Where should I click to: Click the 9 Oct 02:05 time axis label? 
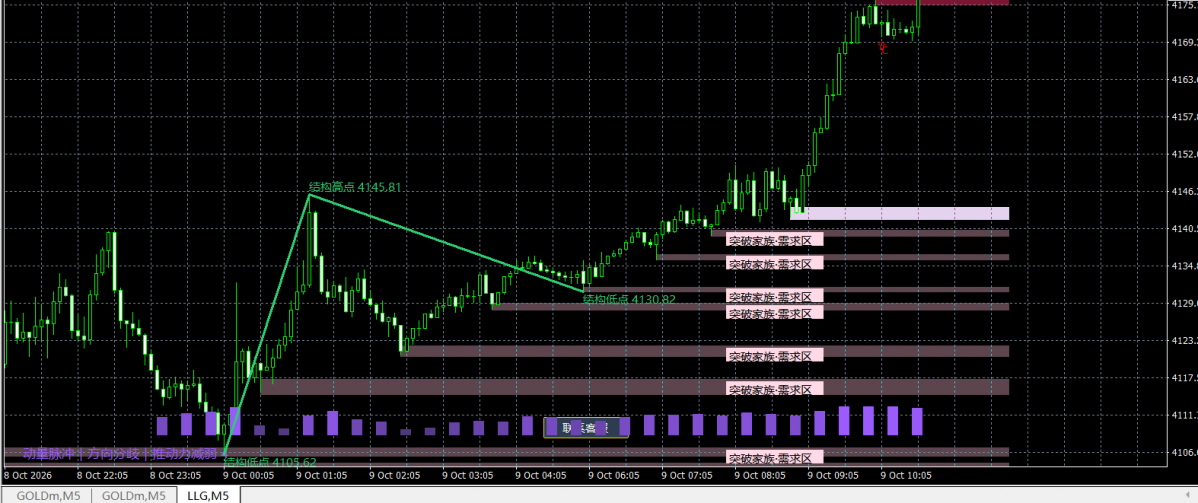[395, 475]
